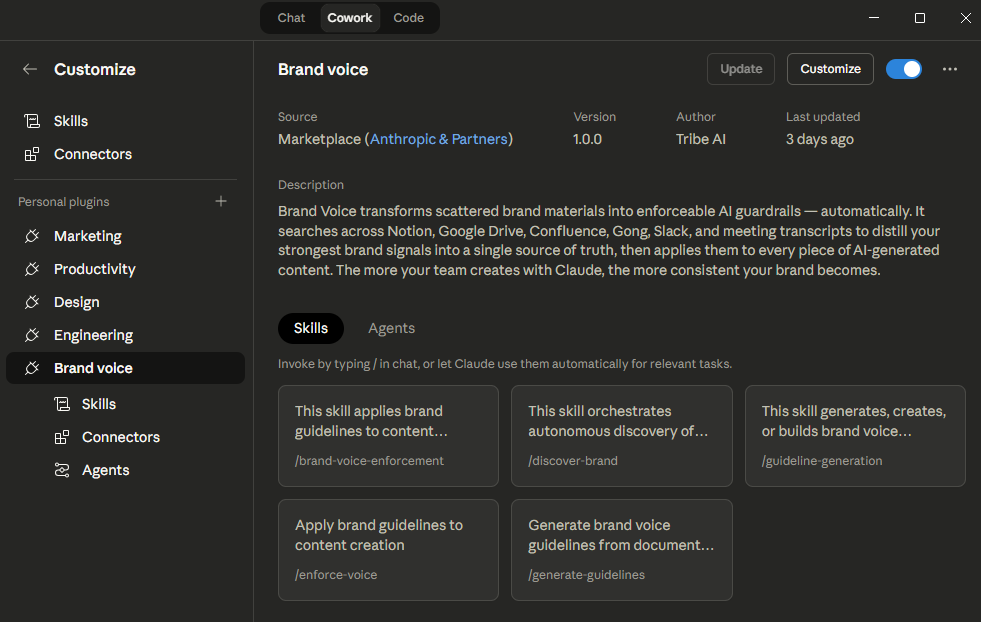Click Skills icon under Brand voice
Viewport: 981px width, 622px height.
pyautogui.click(x=62, y=404)
